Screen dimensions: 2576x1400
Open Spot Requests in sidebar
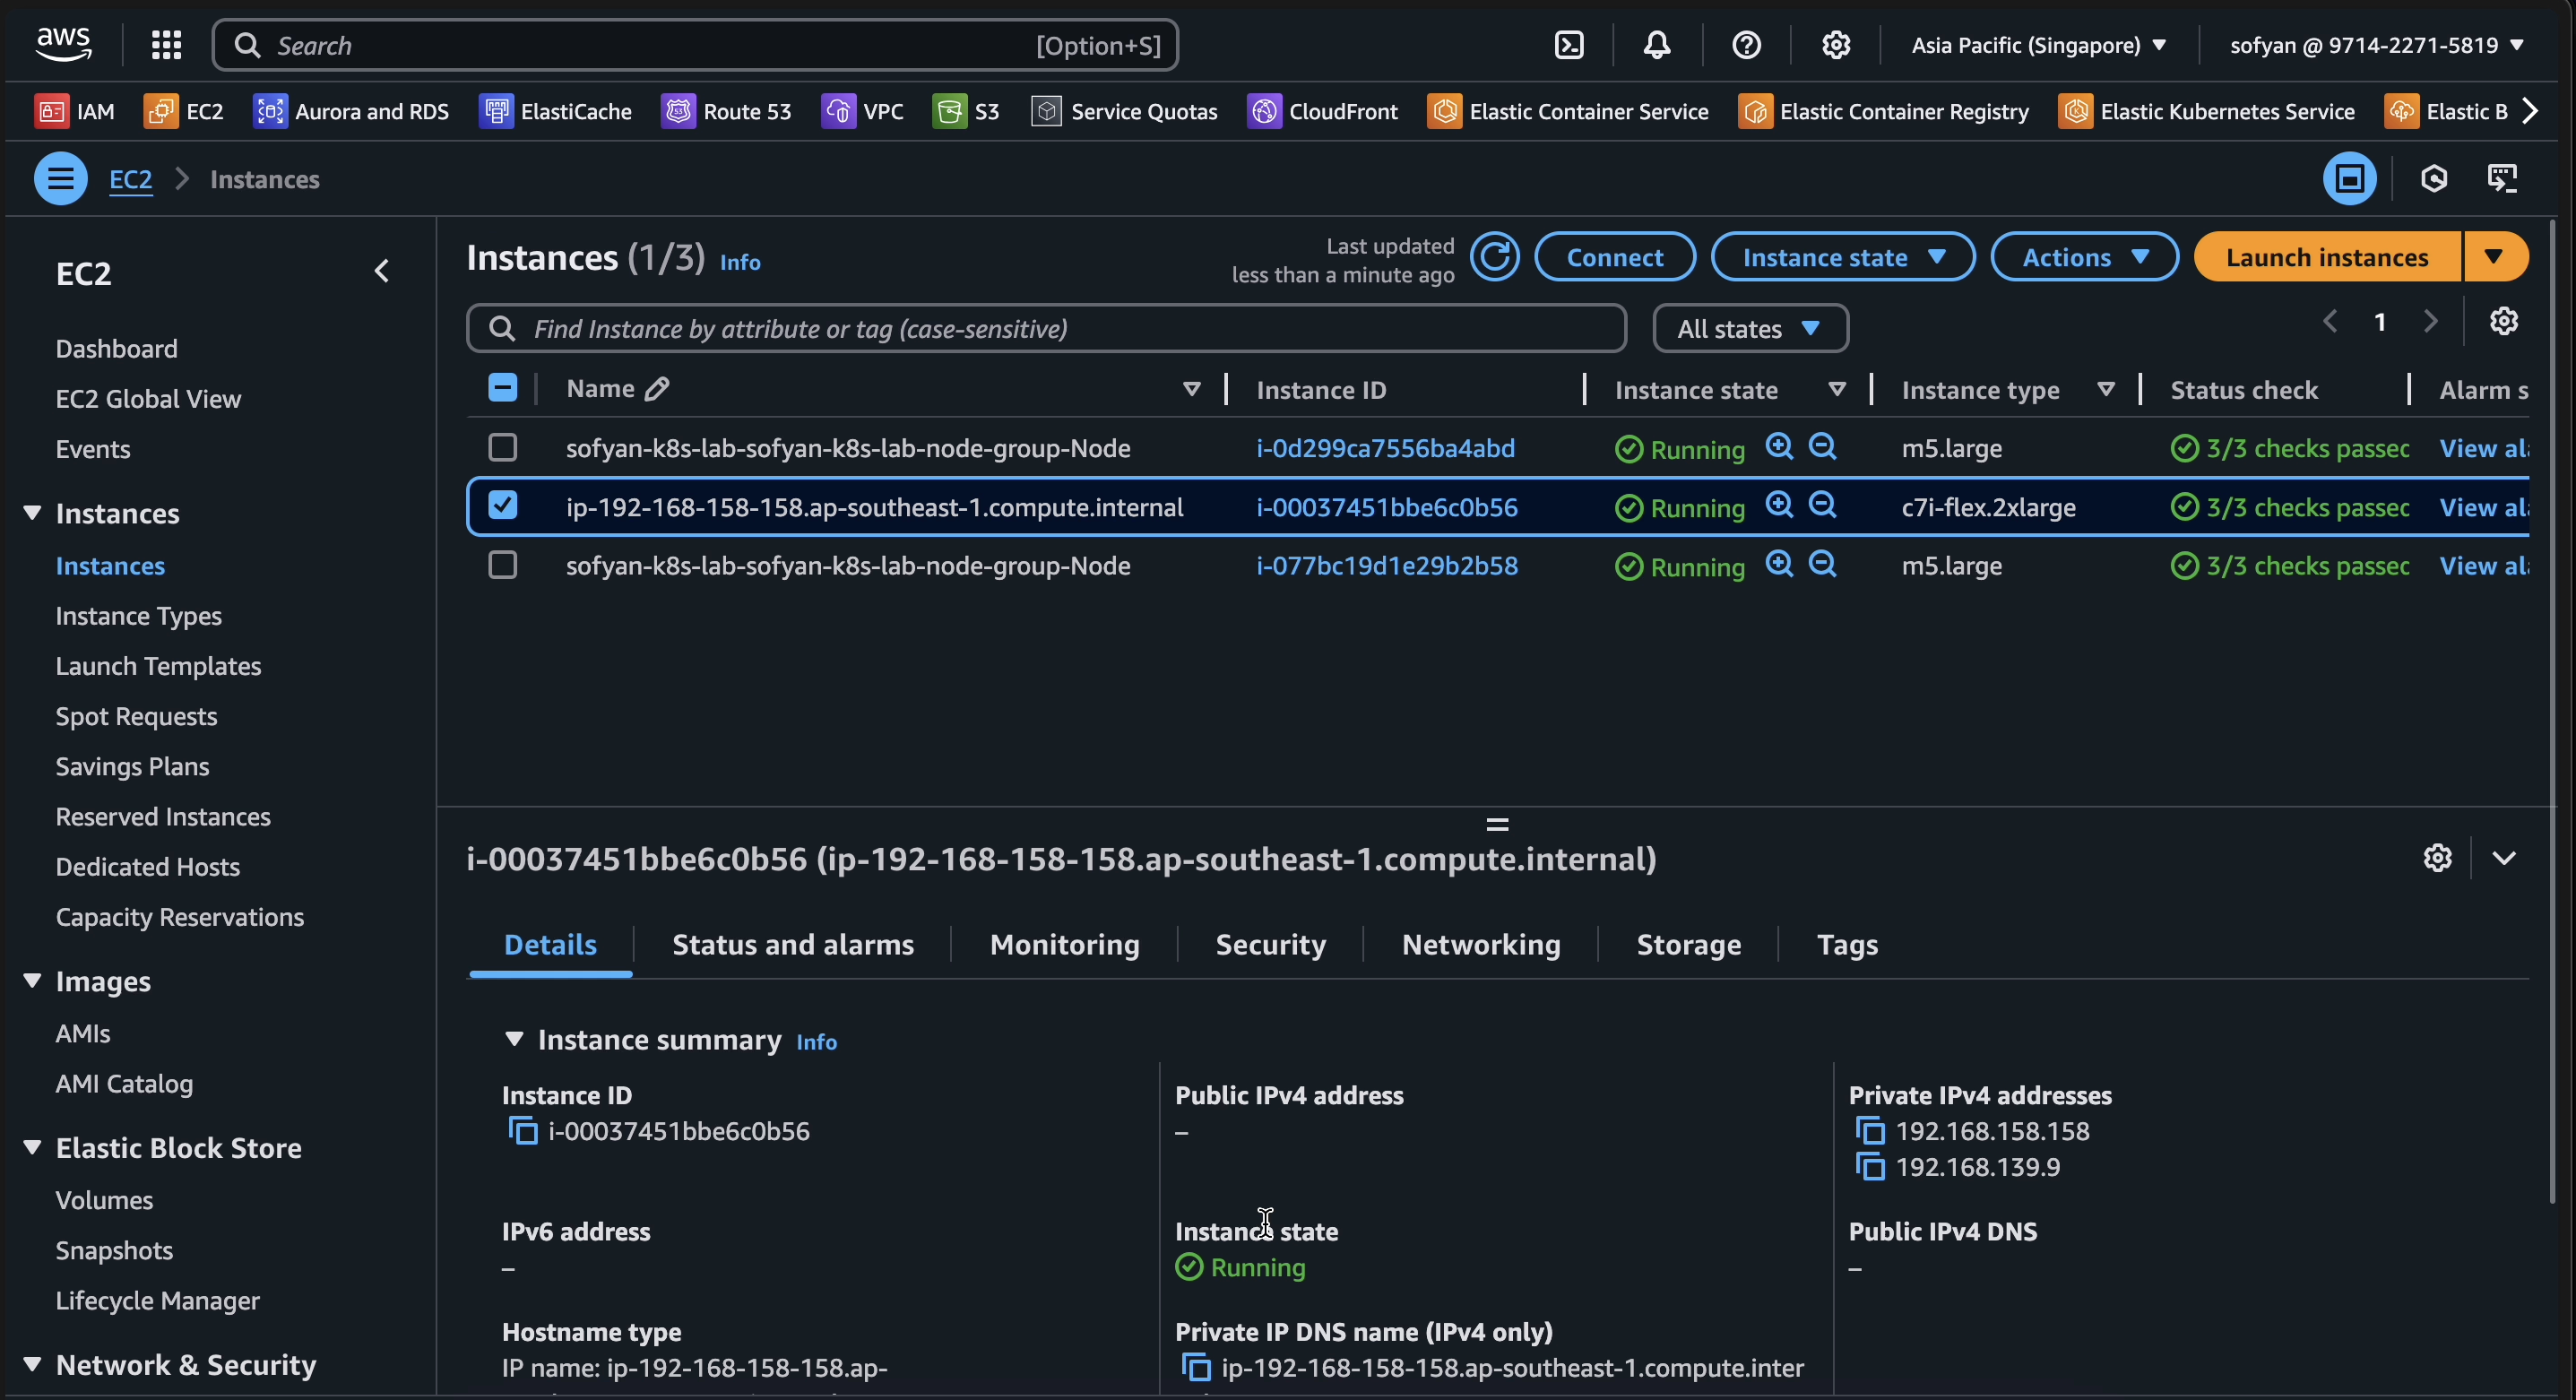(x=136, y=716)
